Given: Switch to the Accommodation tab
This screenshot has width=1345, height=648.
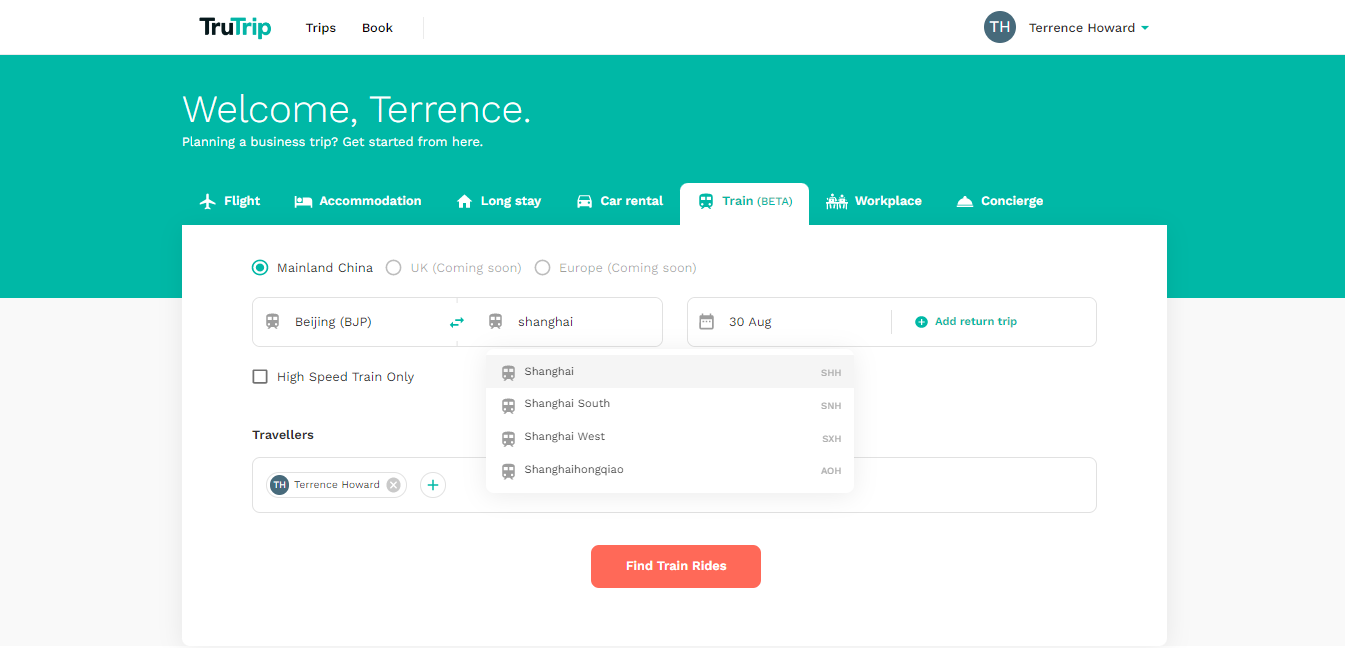Looking at the screenshot, I should (x=358, y=201).
